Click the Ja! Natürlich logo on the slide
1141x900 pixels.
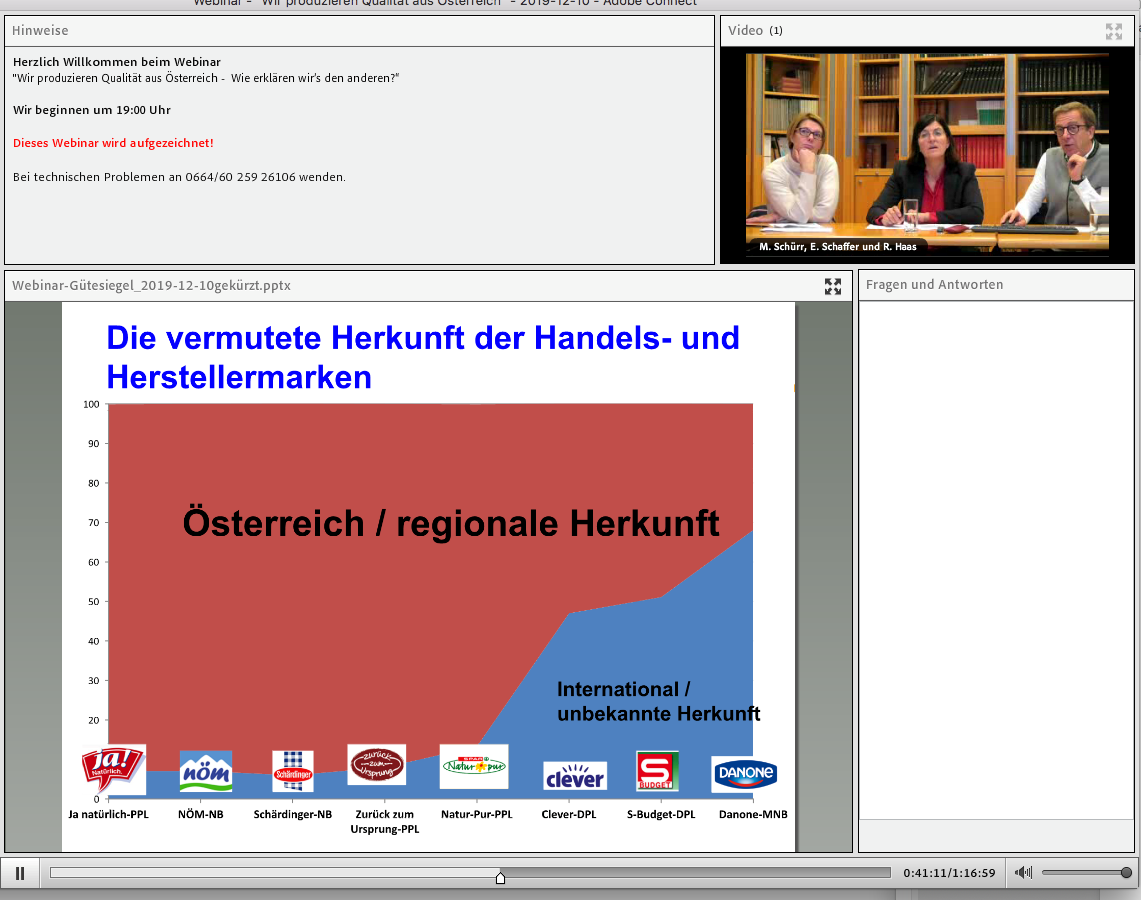(113, 769)
